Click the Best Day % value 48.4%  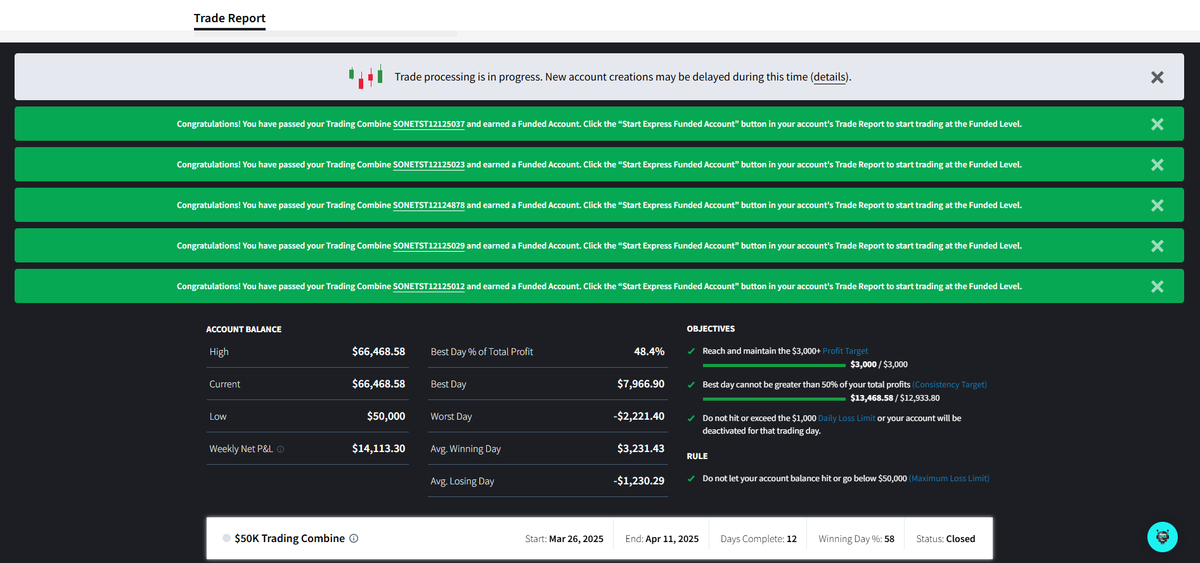649,352
